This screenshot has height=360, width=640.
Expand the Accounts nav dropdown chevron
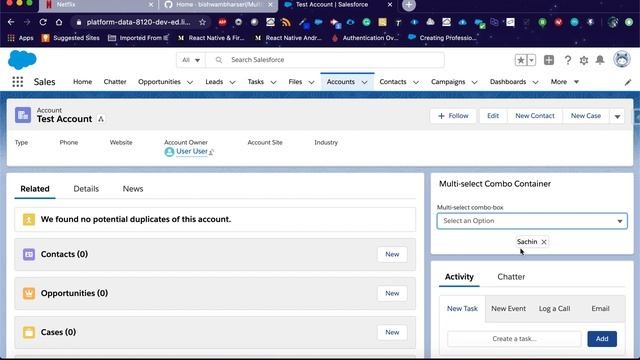(x=364, y=82)
